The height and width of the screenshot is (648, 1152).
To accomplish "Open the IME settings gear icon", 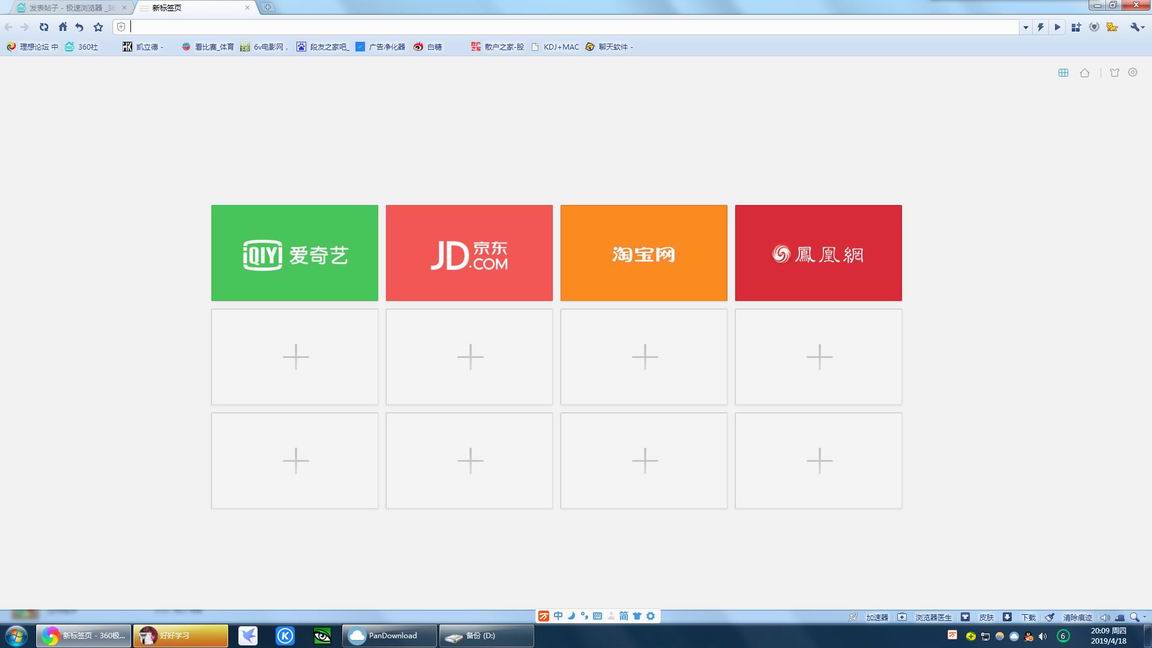I will (x=650, y=616).
